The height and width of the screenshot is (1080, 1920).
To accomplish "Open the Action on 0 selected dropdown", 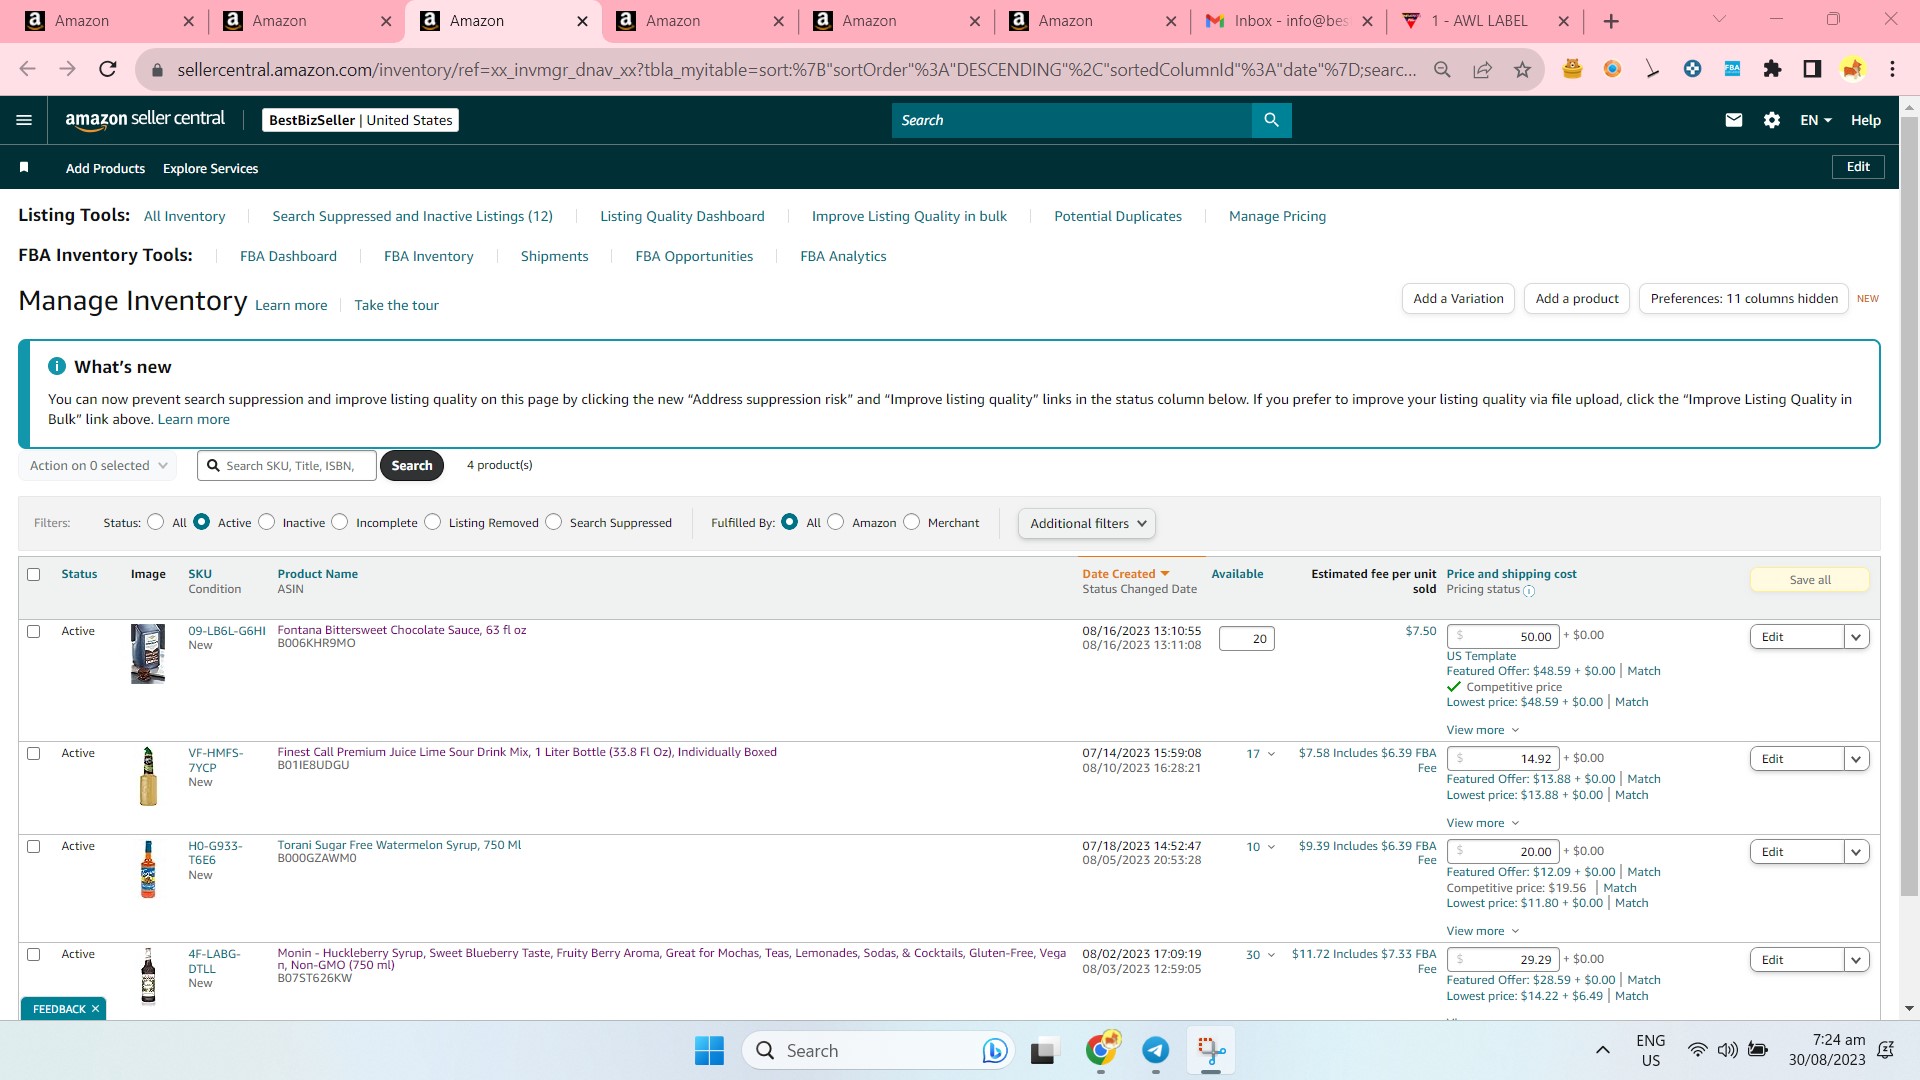I will 98,465.
